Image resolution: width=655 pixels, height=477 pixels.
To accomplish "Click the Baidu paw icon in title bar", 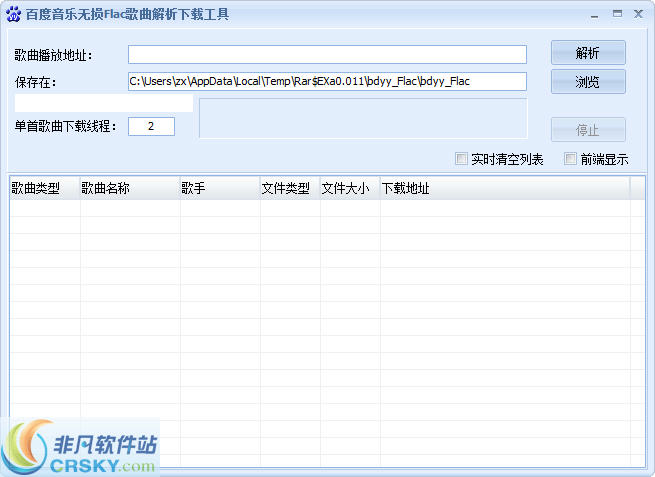I will (13, 14).
